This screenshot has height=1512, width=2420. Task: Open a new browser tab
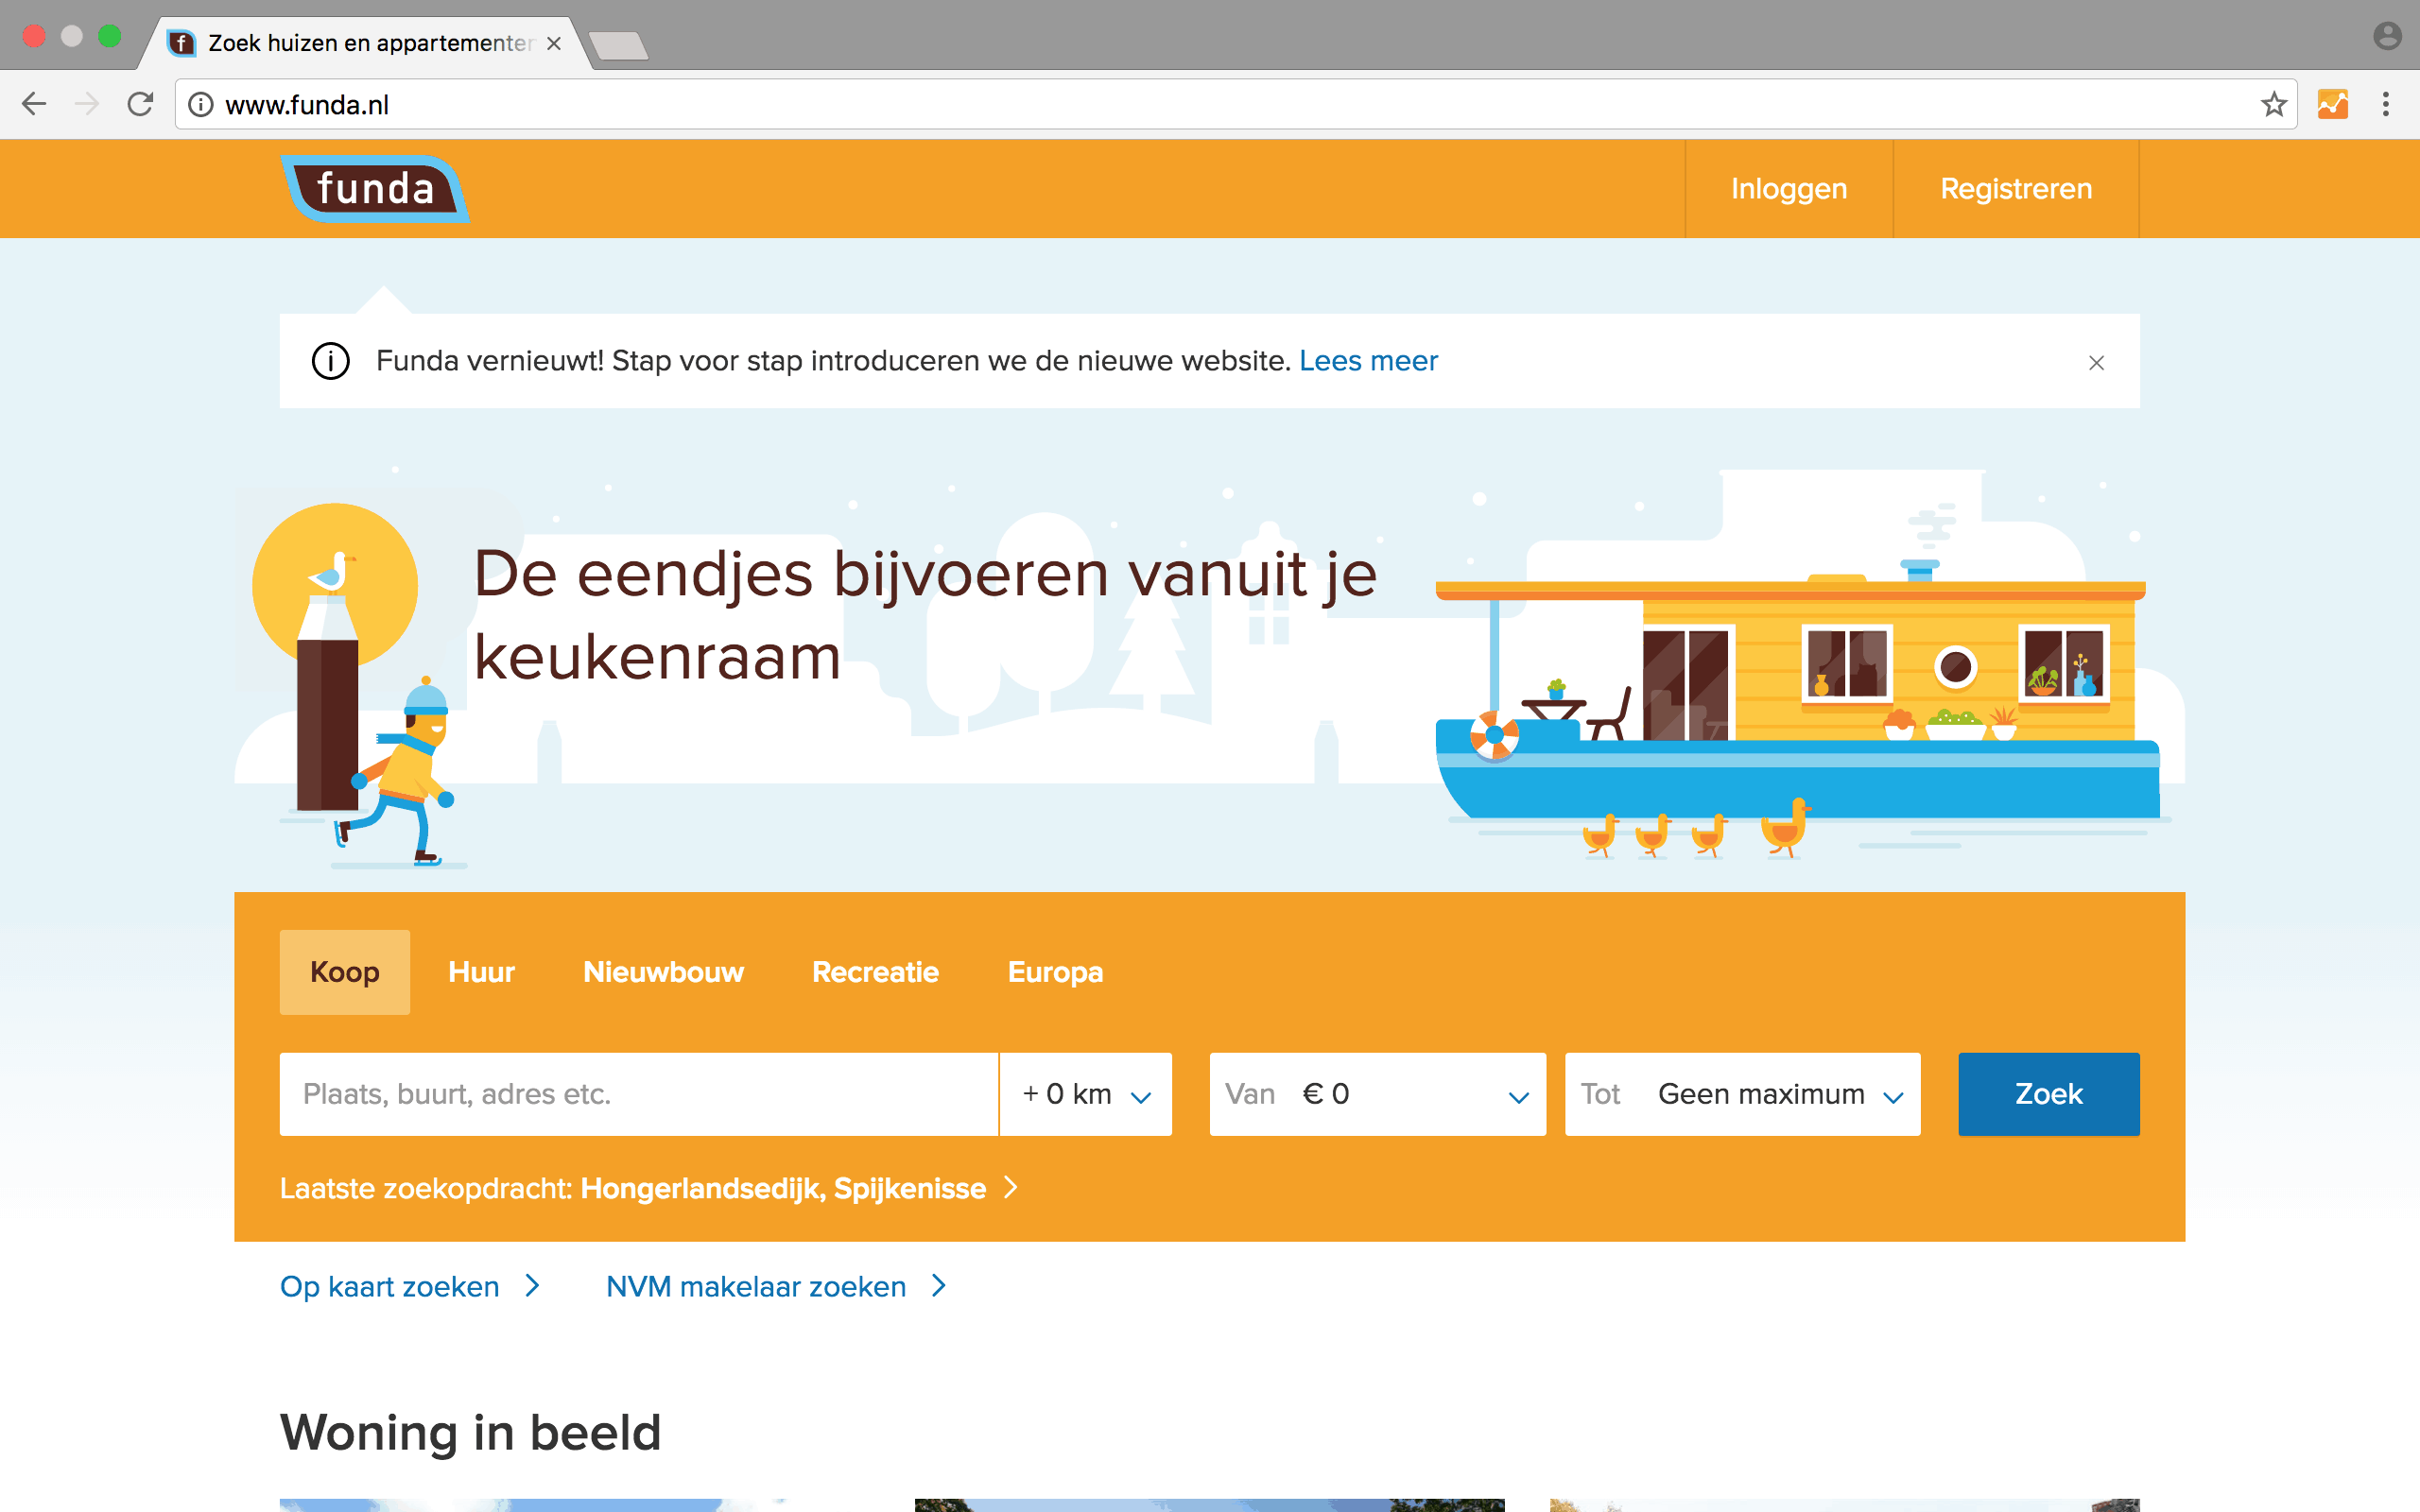coord(618,46)
